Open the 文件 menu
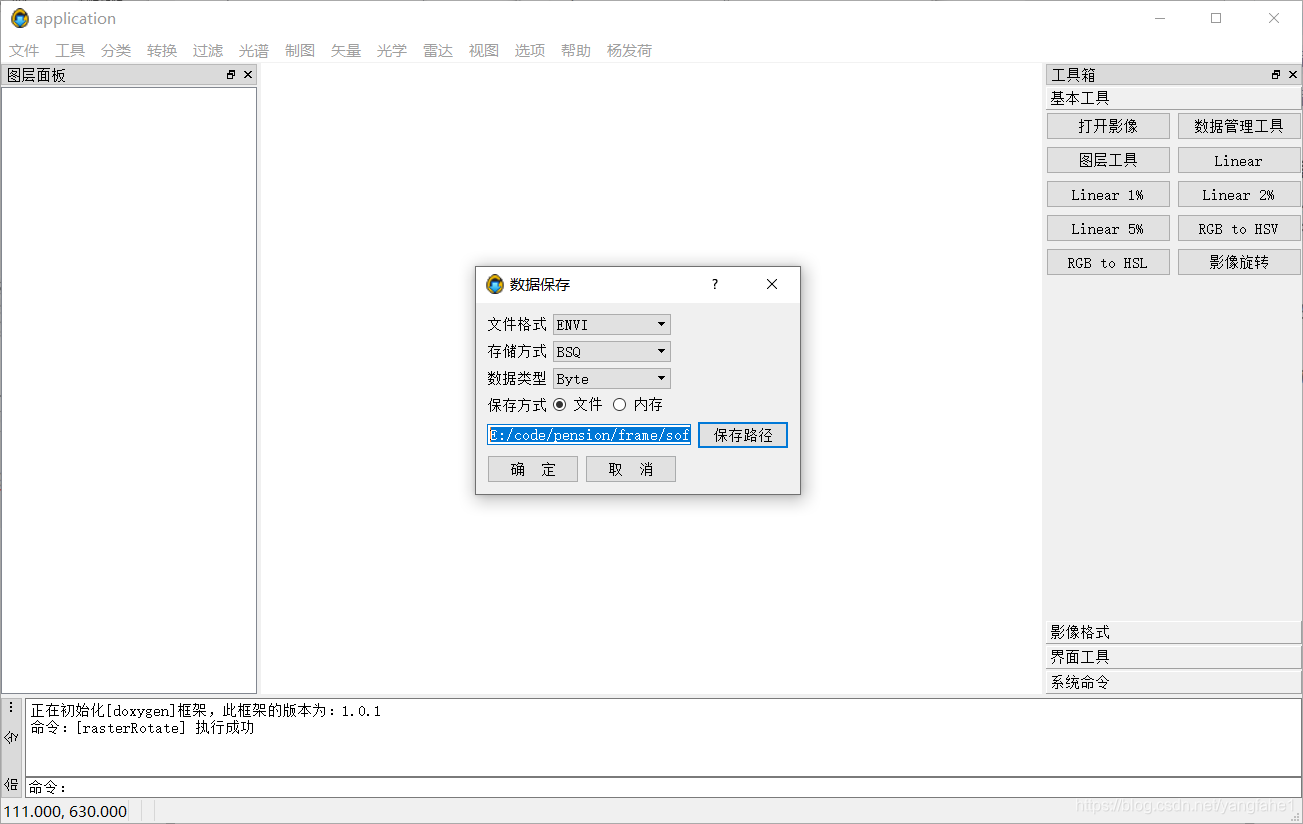Viewport: 1303px width, 824px height. pos(24,51)
